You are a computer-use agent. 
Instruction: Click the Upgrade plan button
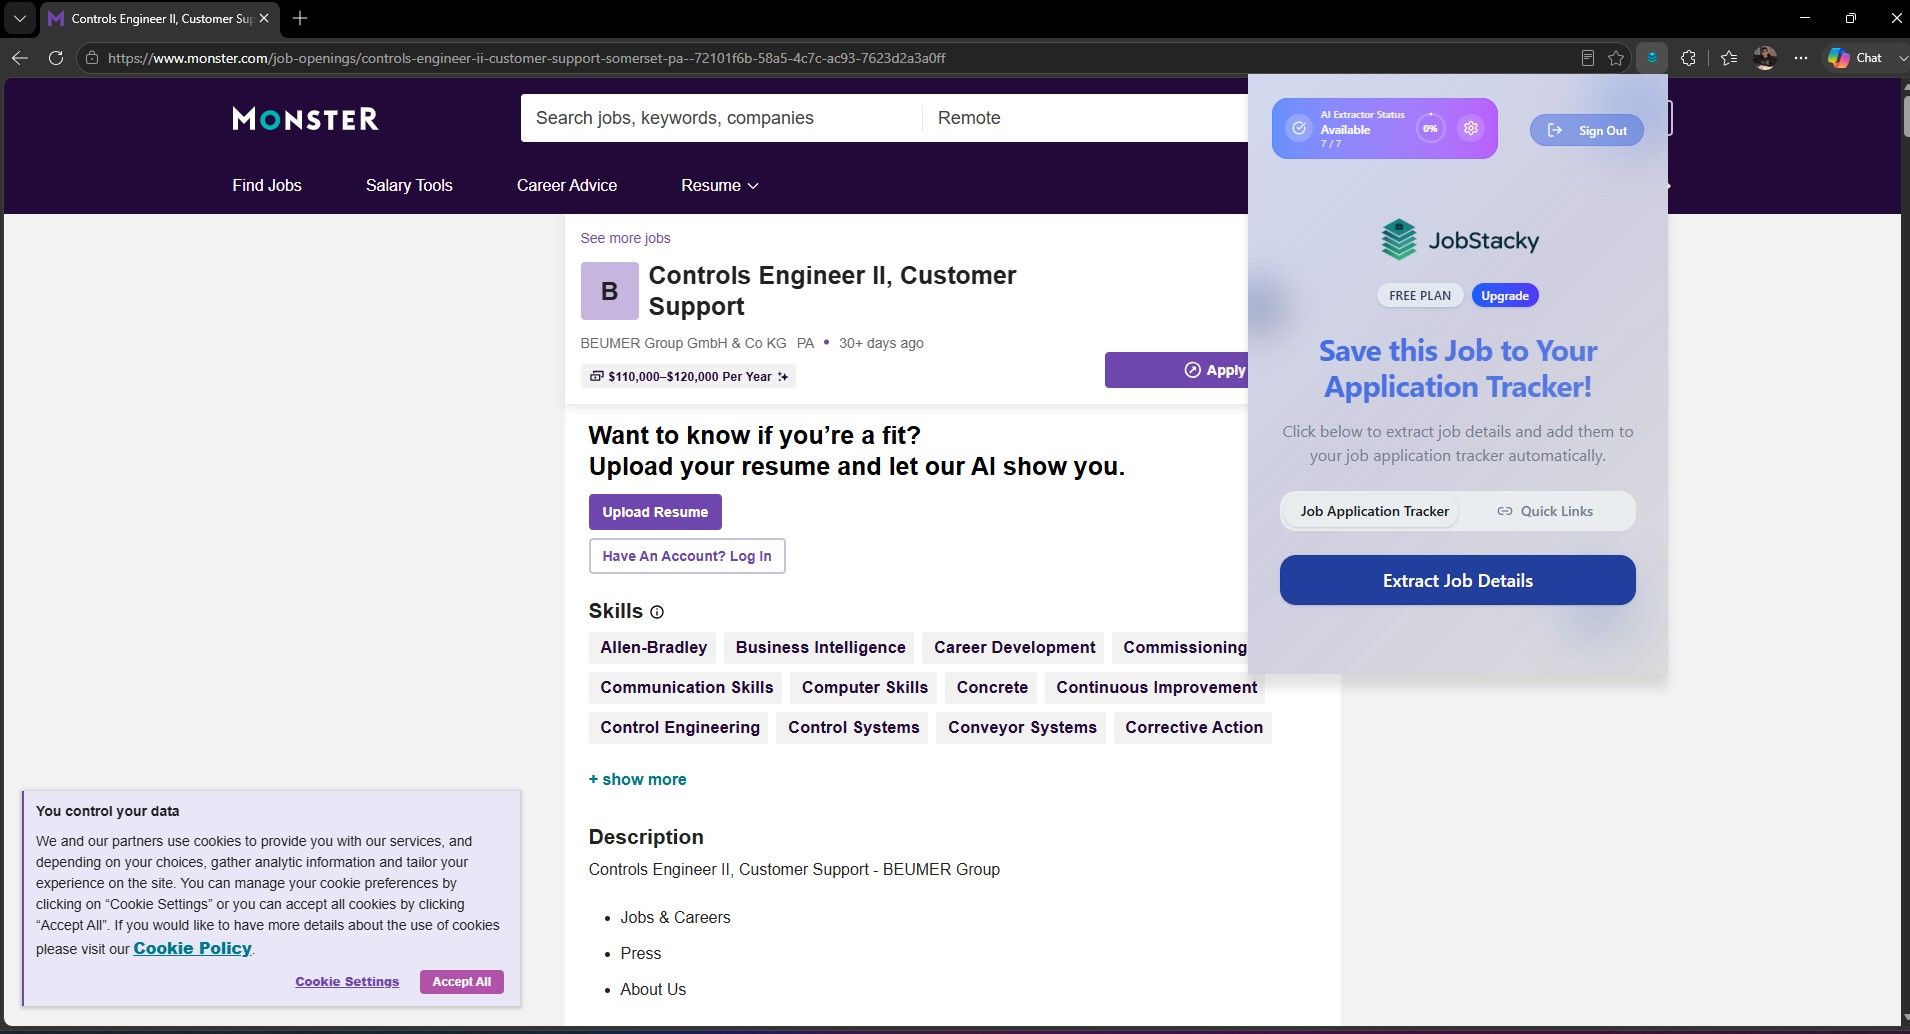(x=1504, y=296)
